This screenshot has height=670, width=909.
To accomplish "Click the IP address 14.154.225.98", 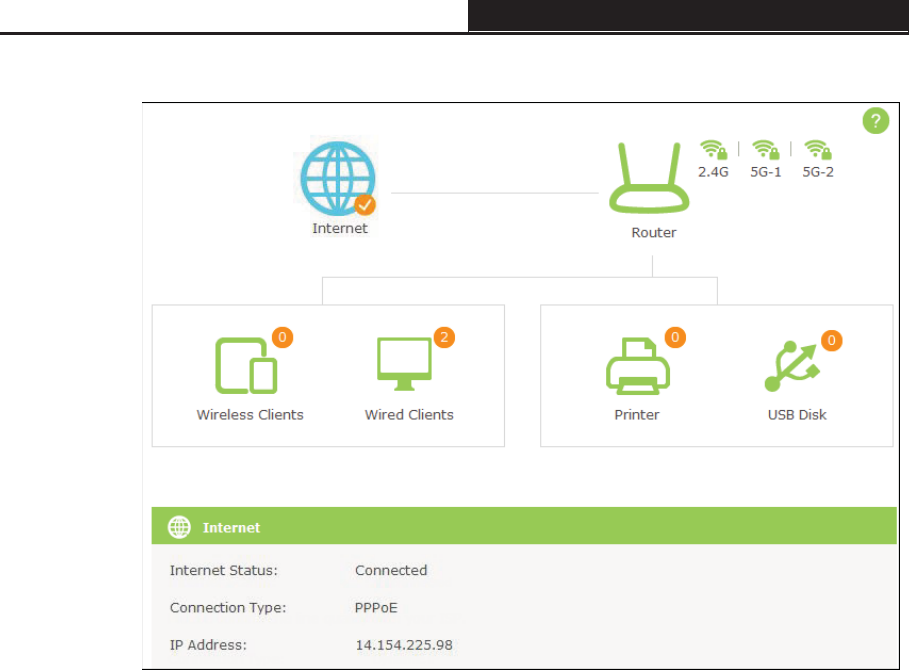I will 404,645.
